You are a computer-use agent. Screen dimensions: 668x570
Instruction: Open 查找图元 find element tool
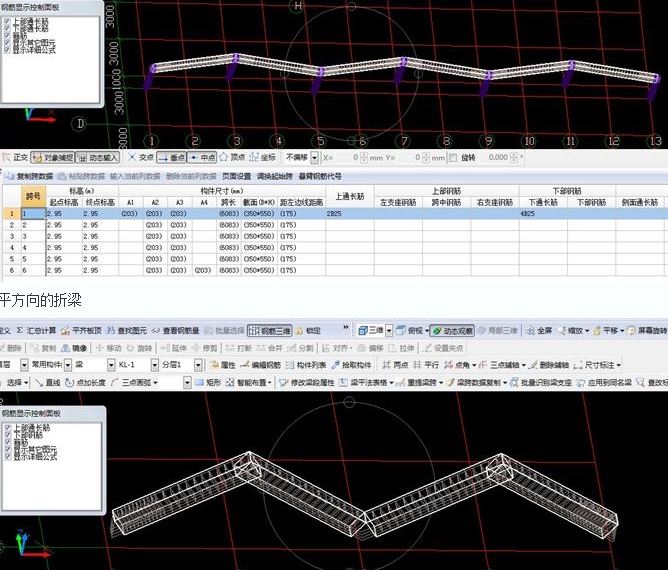click(x=127, y=331)
